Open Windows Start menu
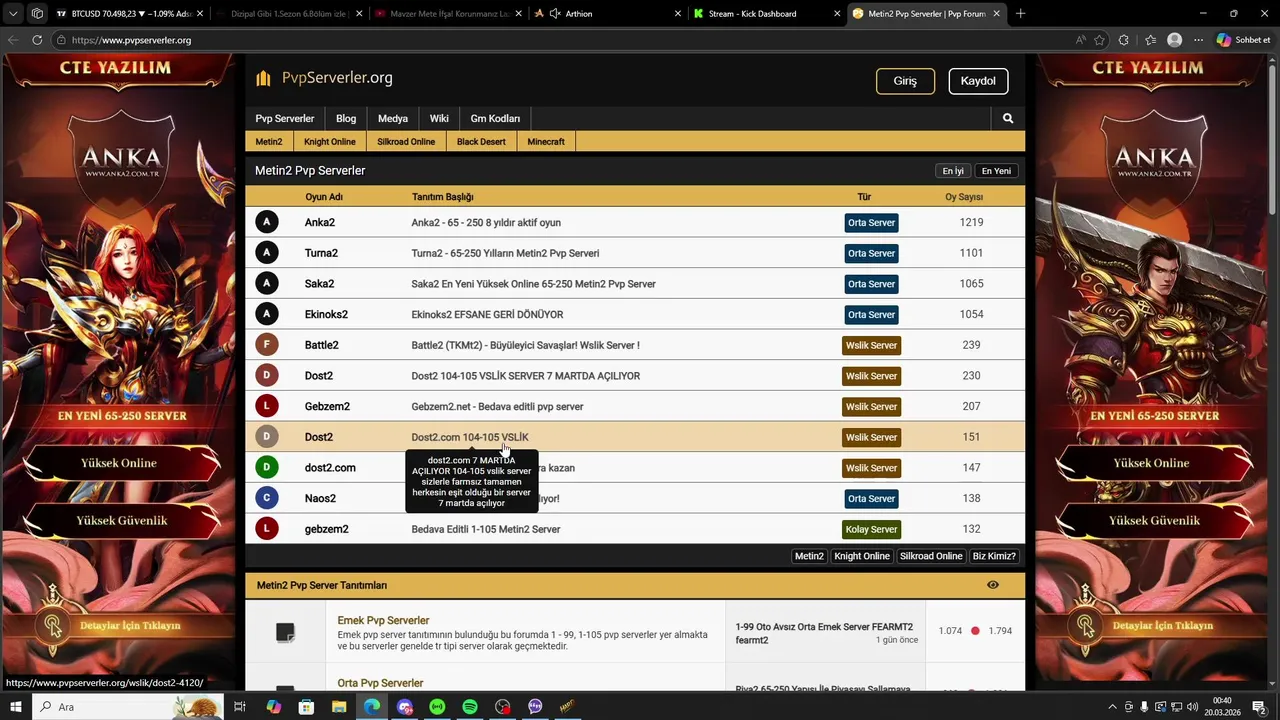 tap(15, 707)
